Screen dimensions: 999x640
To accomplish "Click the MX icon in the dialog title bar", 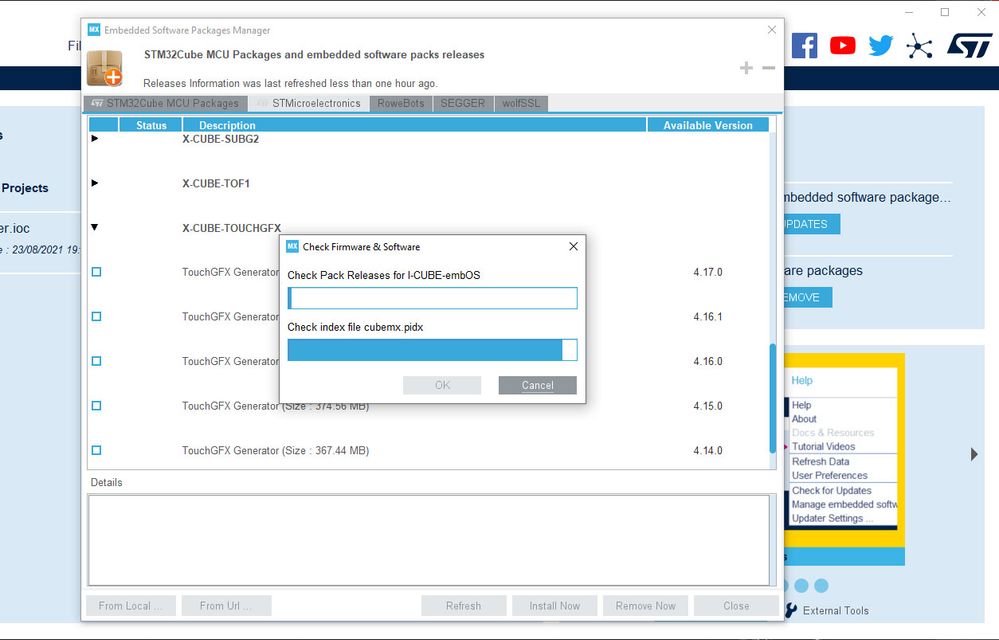I will click(292, 246).
